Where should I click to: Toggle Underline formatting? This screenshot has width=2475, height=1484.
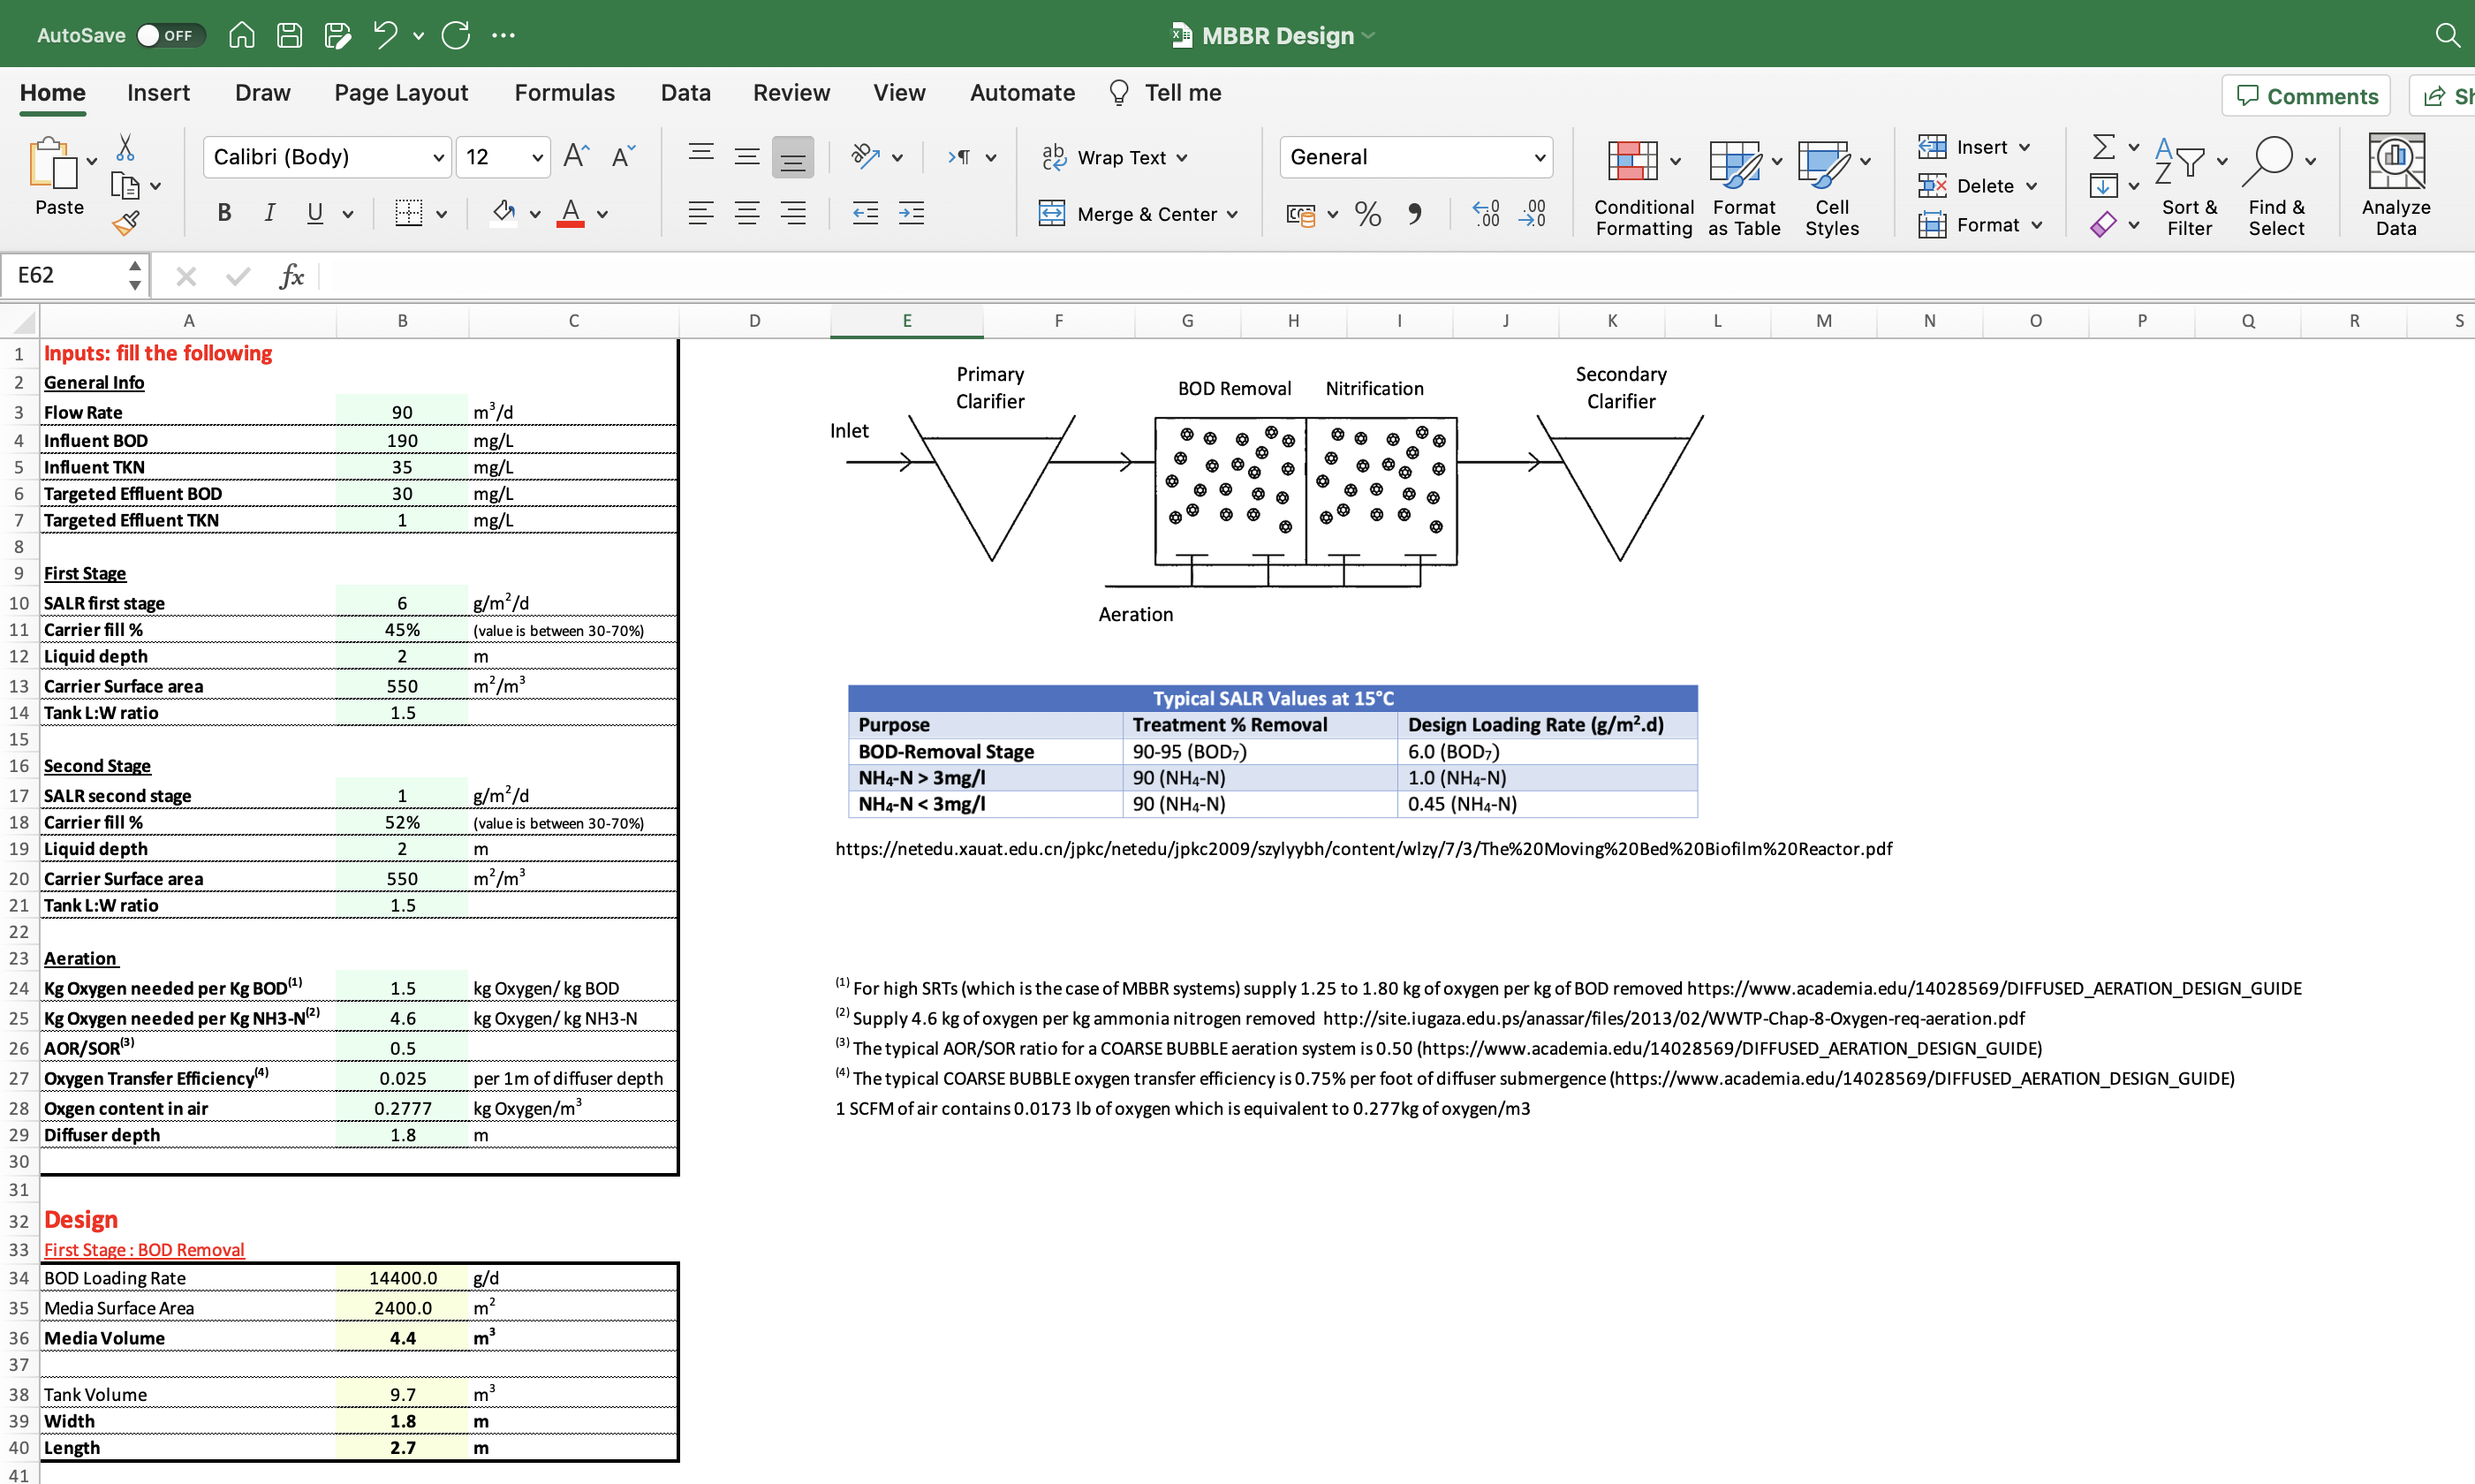tap(315, 213)
